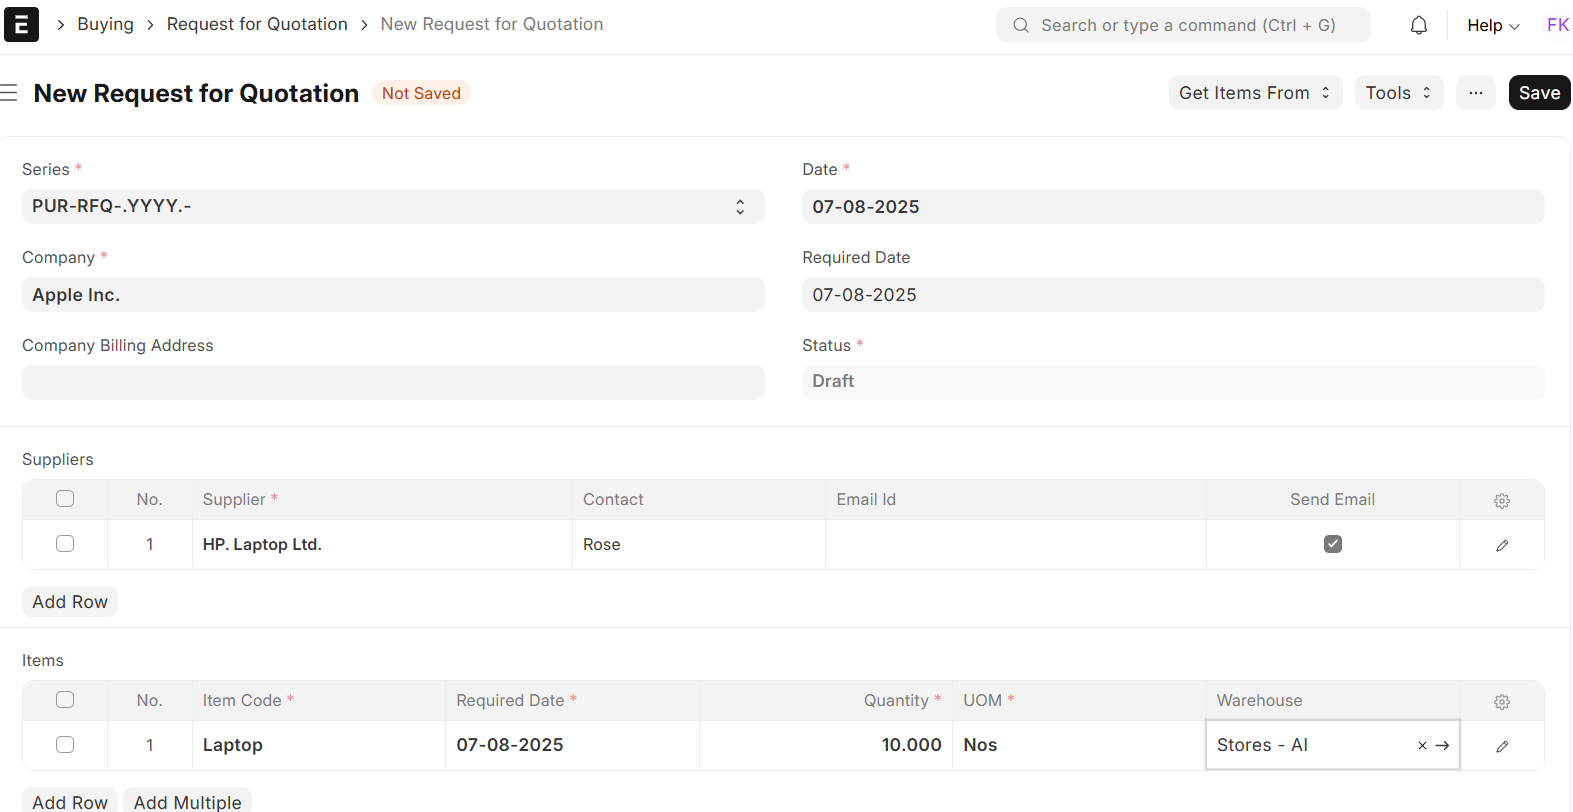The height and width of the screenshot is (812, 1573).
Task: Open the Get Items From dropdown
Action: 1254,93
